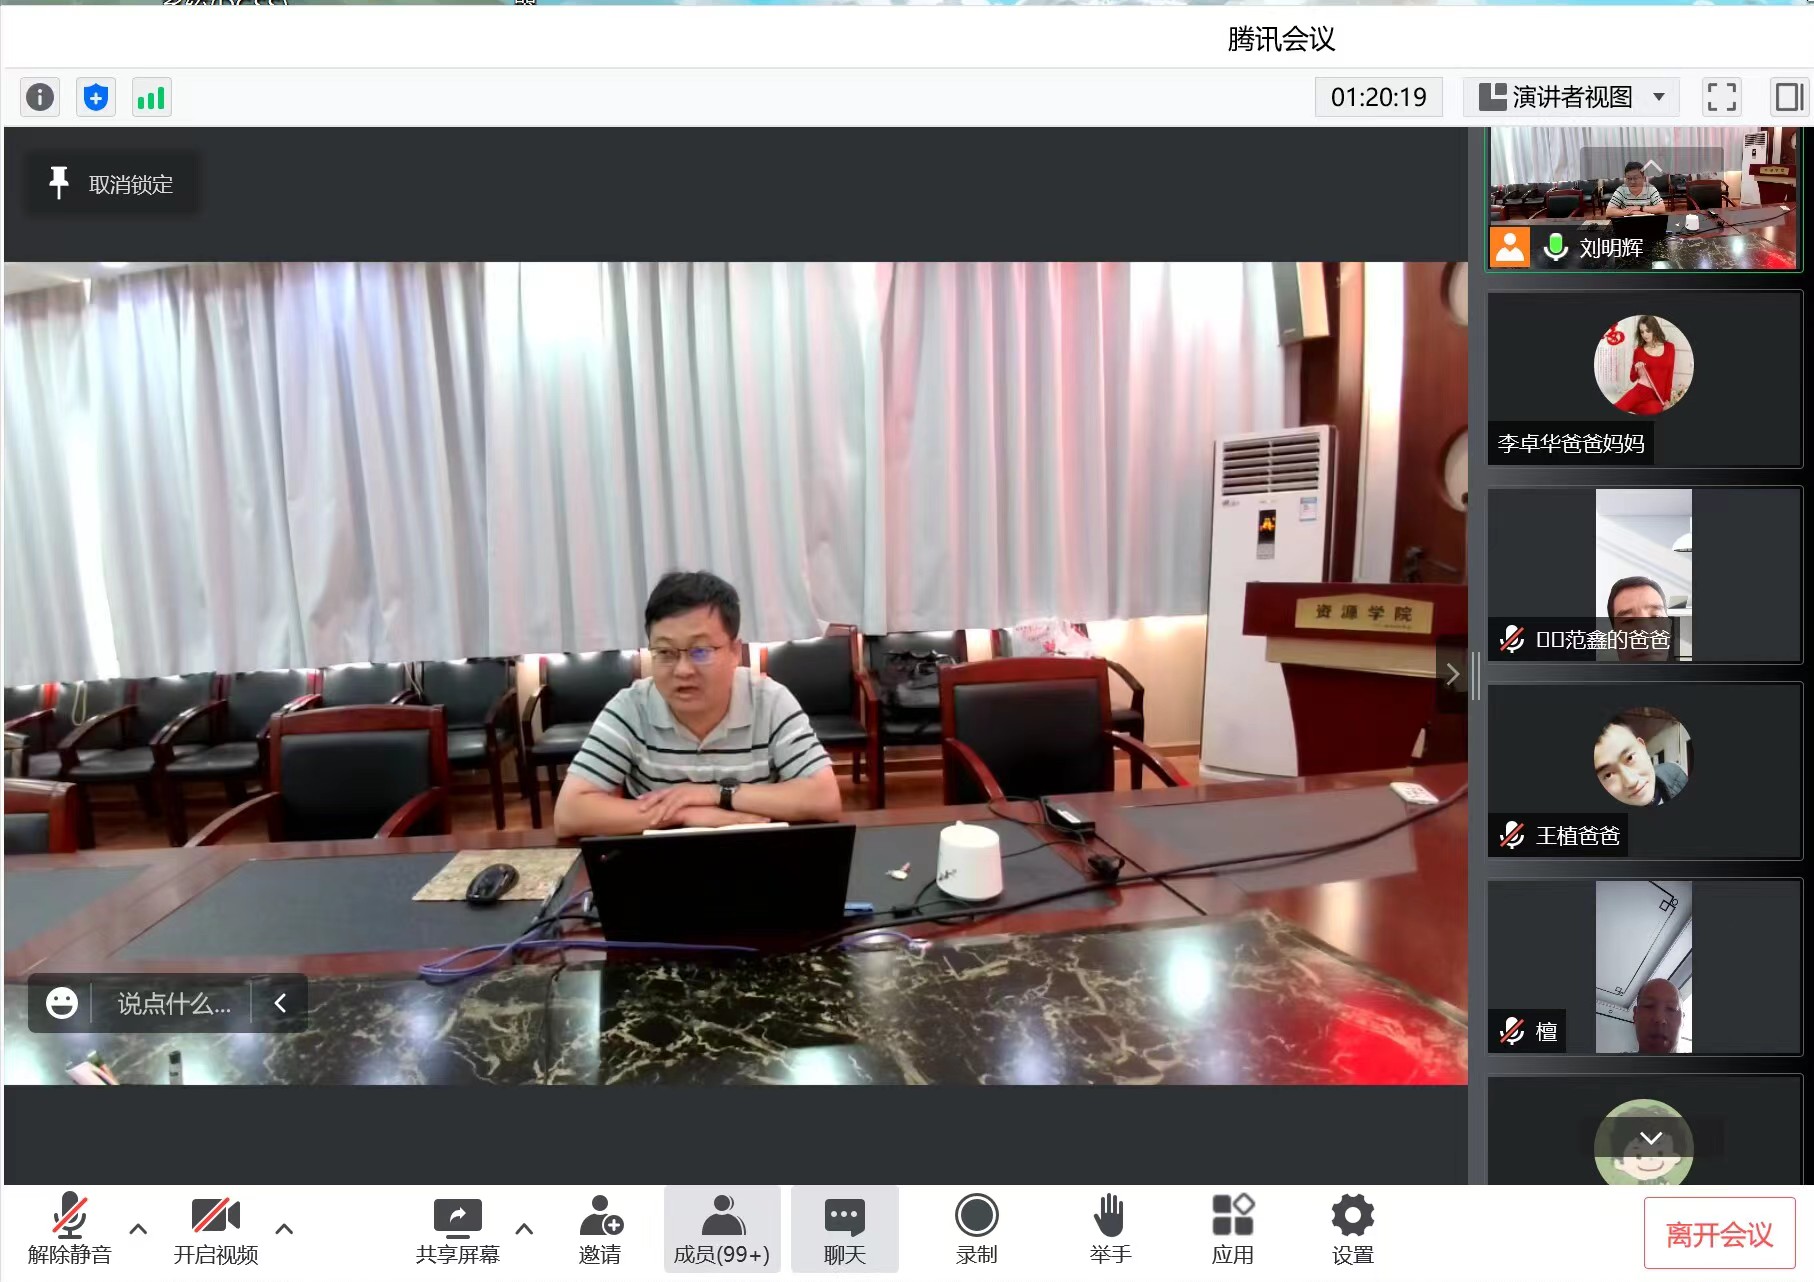Open the Invite (邀请) option
The height and width of the screenshot is (1282, 1814).
pos(600,1229)
